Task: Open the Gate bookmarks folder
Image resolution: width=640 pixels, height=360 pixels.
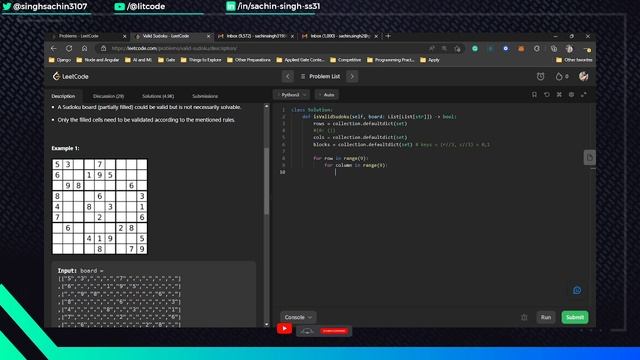Action: point(167,60)
